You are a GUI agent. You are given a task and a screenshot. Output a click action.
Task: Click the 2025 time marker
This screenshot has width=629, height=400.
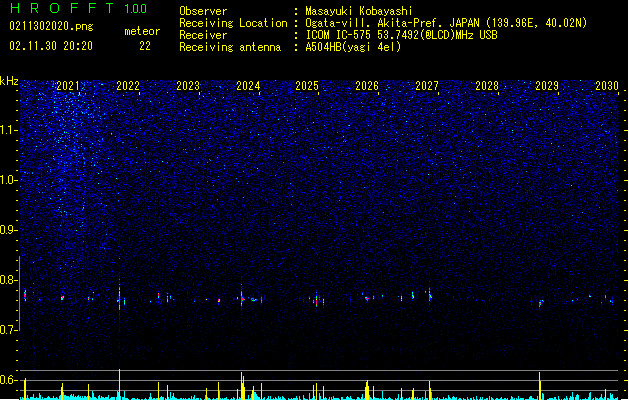pos(307,86)
